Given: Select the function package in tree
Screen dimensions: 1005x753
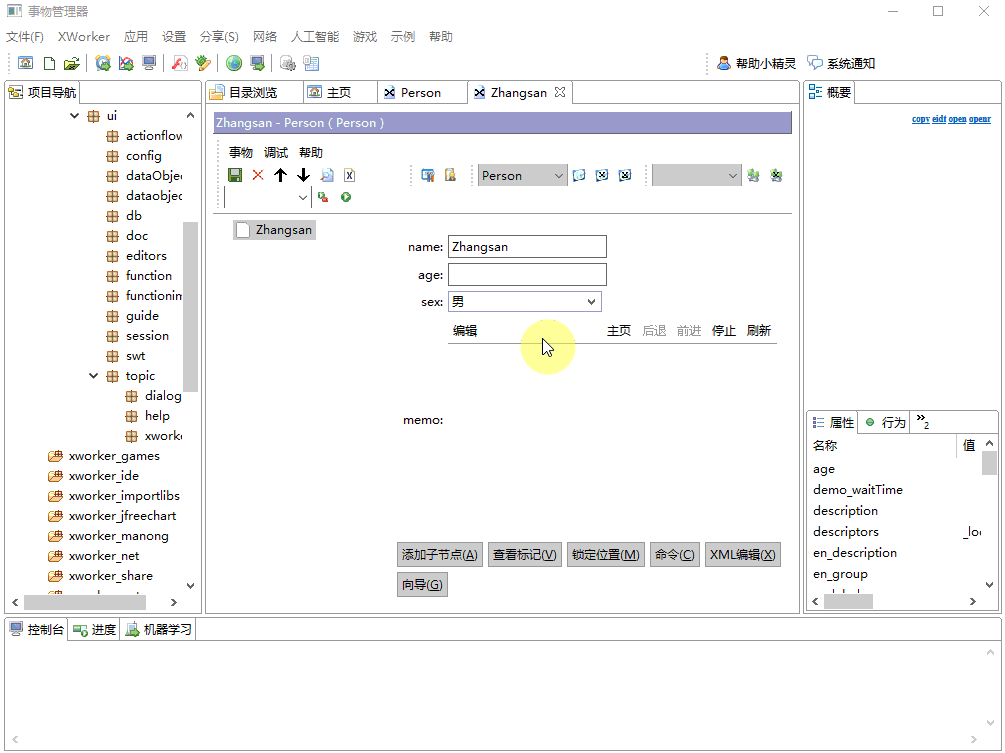Looking at the screenshot, I should point(140,276).
